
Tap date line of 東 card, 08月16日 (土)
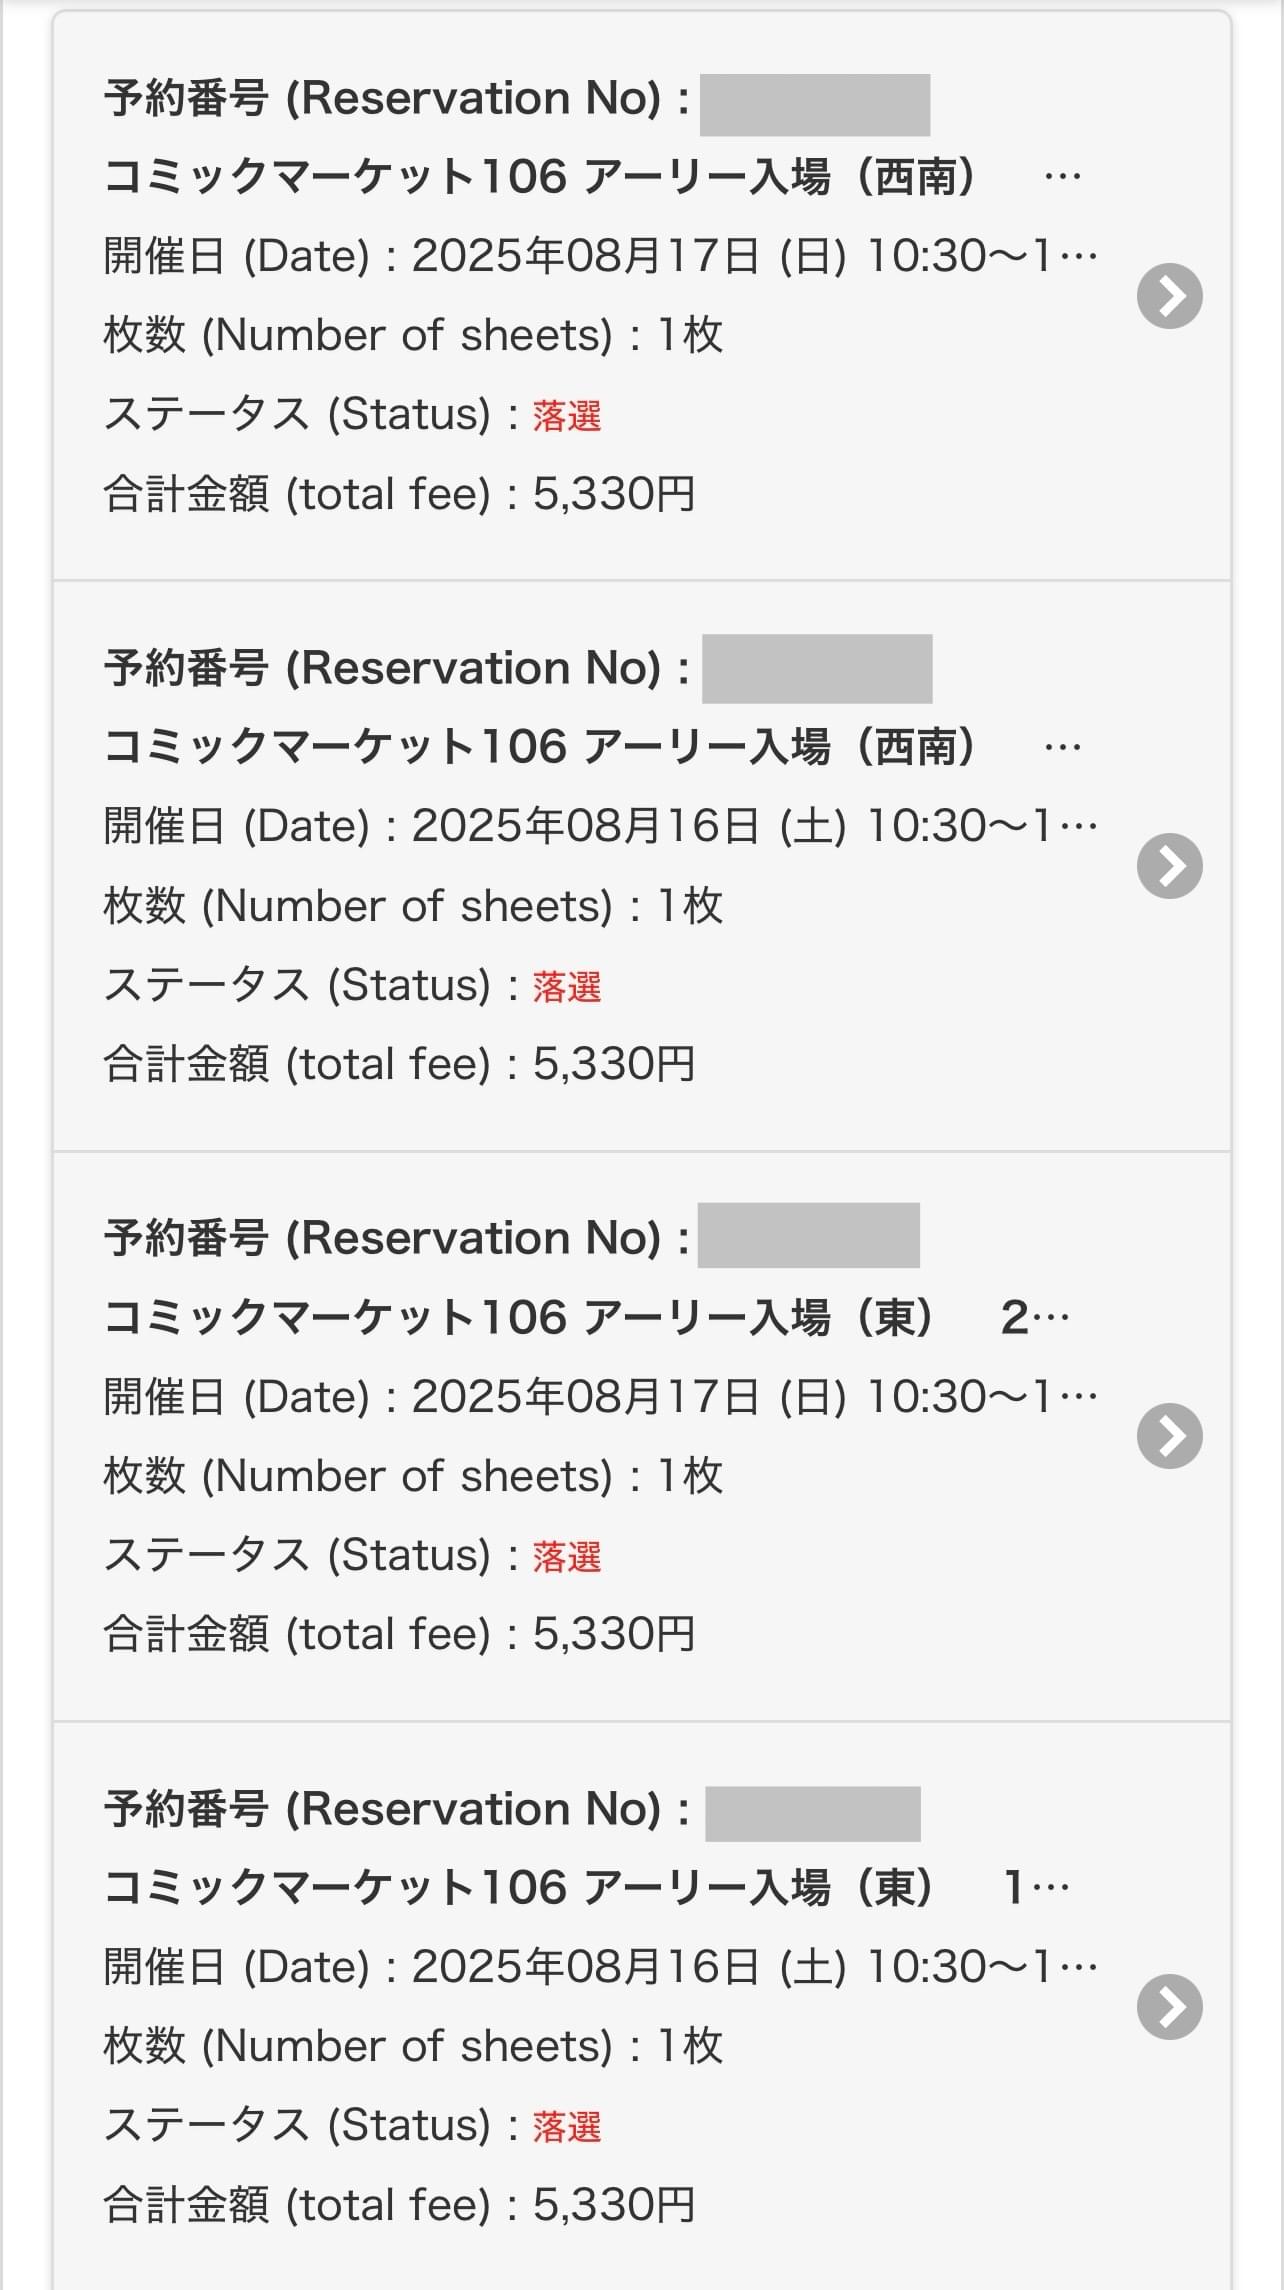click(x=600, y=1966)
